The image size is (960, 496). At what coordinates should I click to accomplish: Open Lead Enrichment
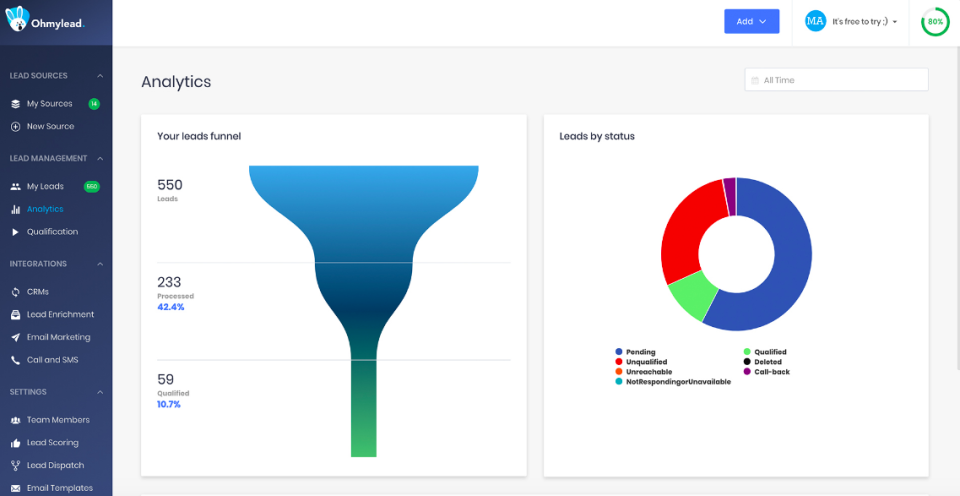click(61, 315)
